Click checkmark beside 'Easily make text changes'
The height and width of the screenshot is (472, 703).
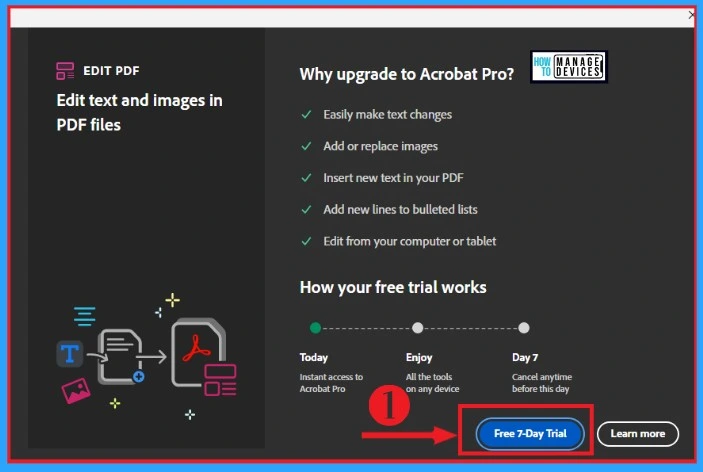(306, 115)
